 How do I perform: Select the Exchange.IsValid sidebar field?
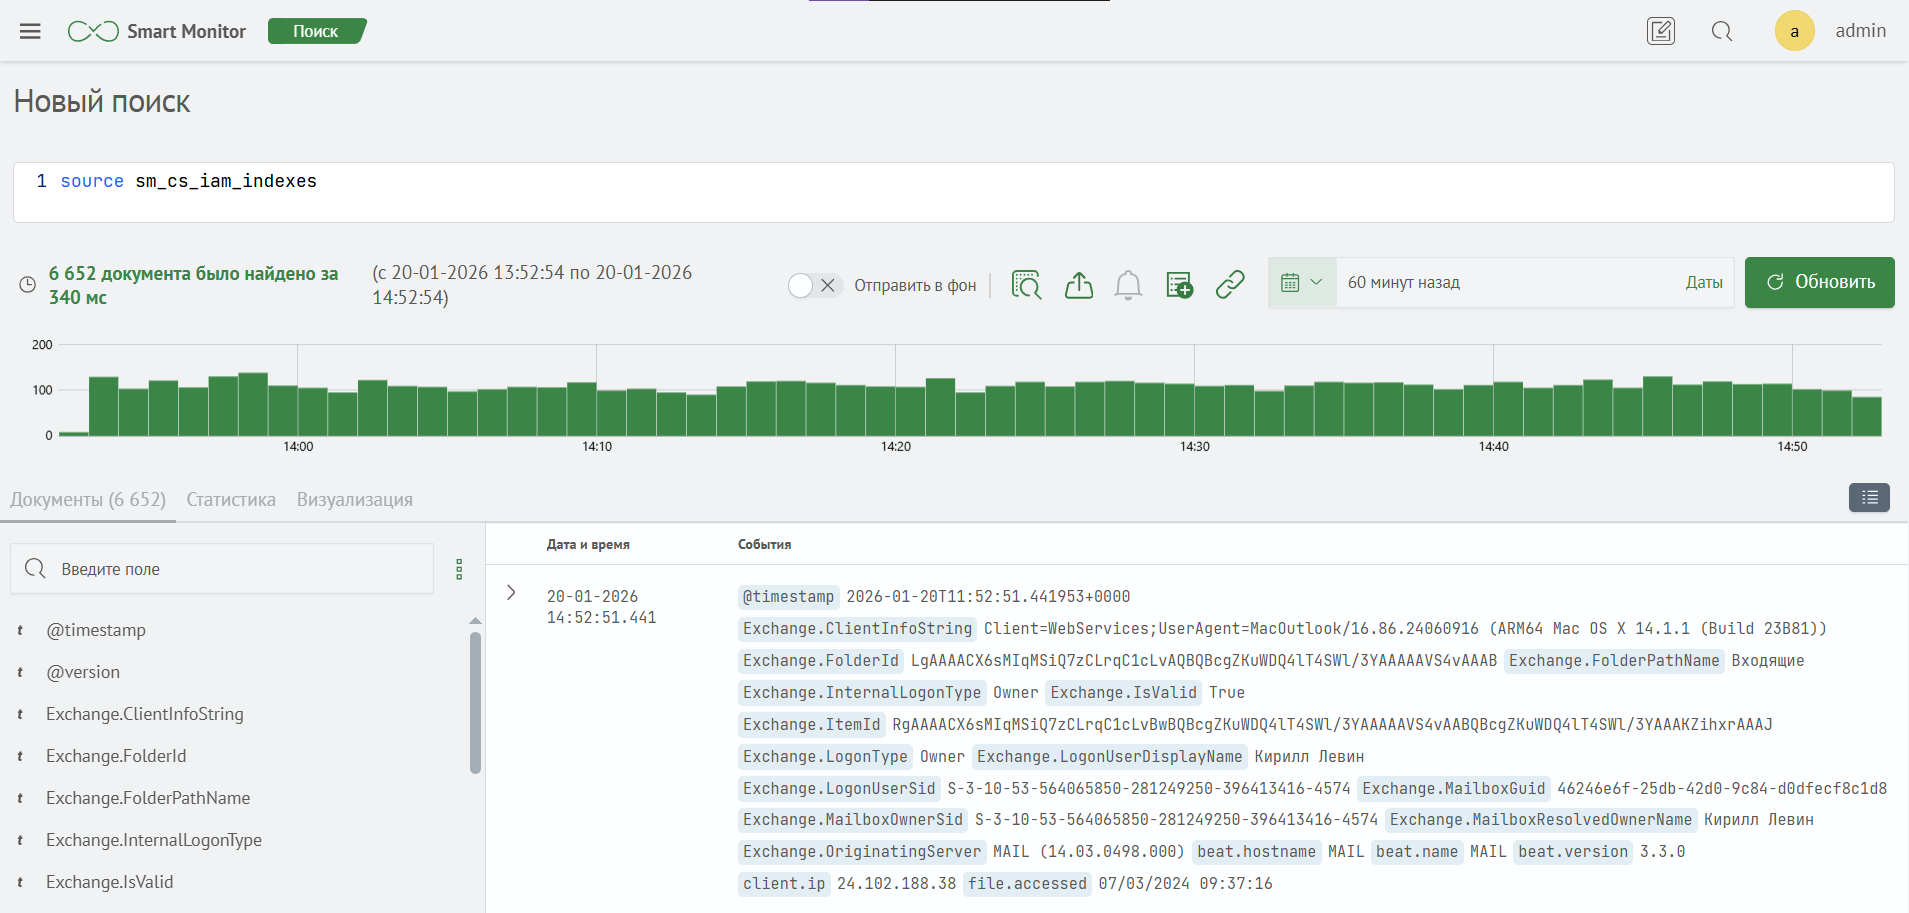[110, 882]
